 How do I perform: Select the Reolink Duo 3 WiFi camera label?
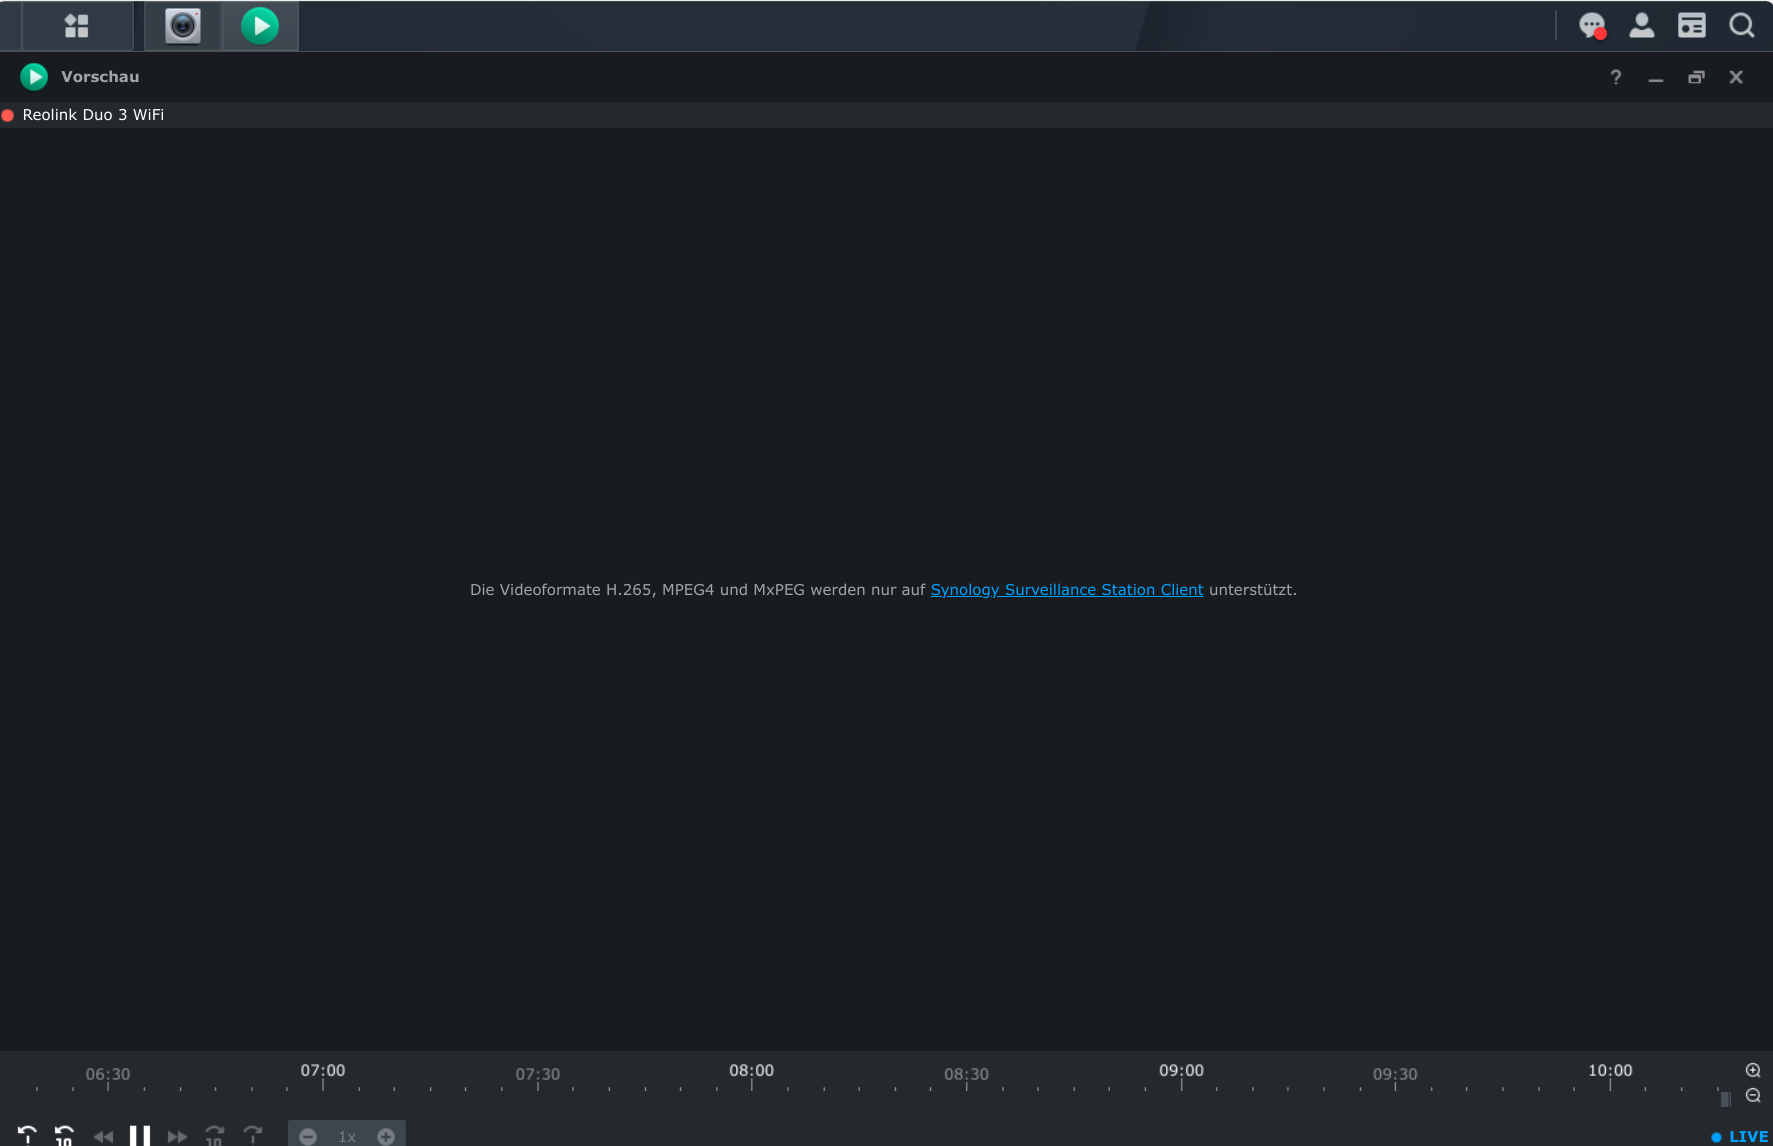(x=93, y=115)
